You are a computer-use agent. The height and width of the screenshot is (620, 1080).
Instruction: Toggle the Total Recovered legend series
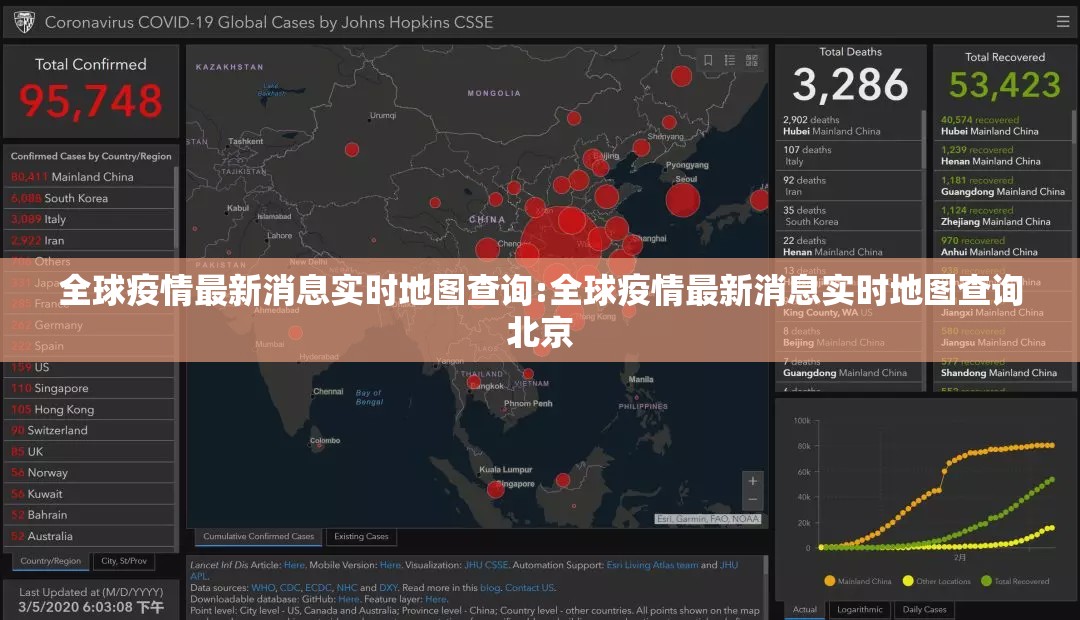[x=1014, y=581]
